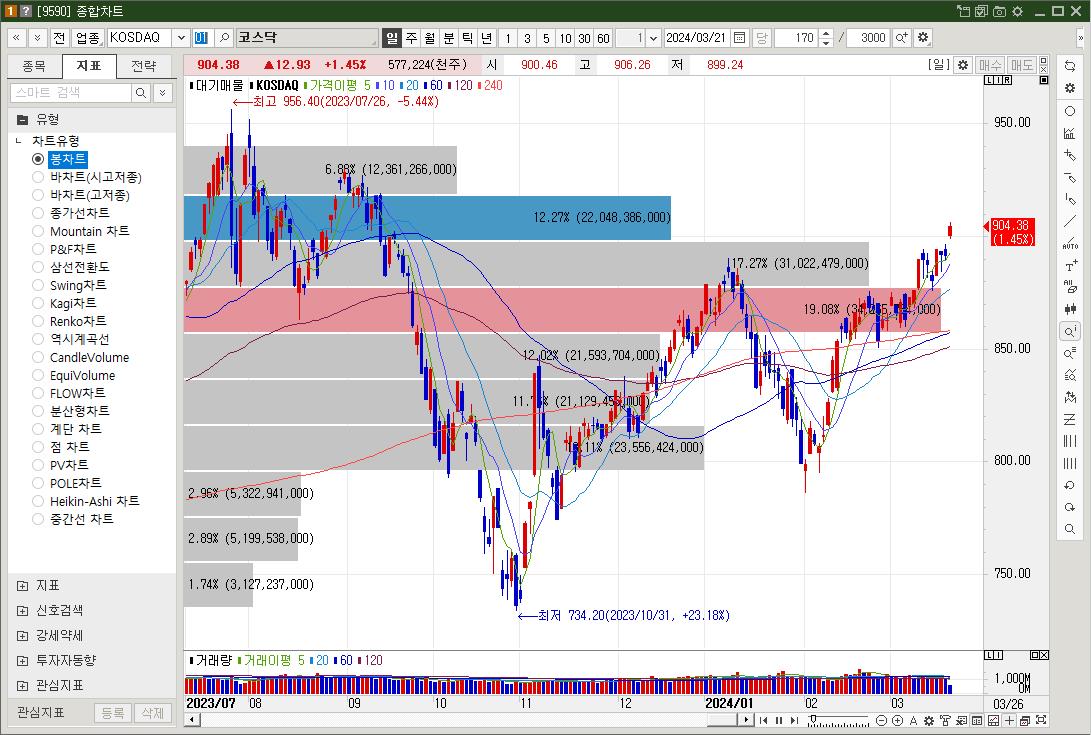This screenshot has height=735, width=1091.
Task: Select the 바차트(시고저종) radio option
Action: click(38, 177)
